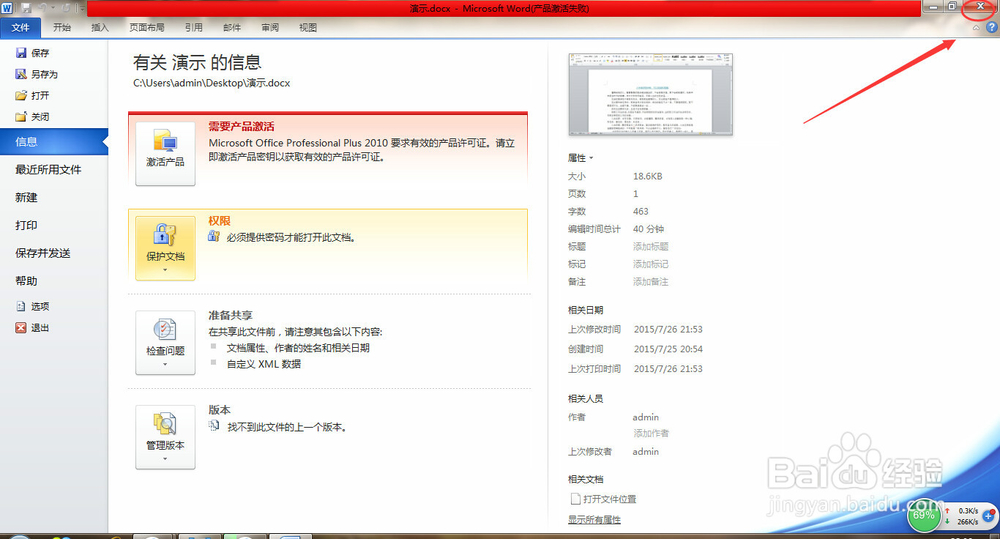Select Print in the backstage sidebar

26,225
